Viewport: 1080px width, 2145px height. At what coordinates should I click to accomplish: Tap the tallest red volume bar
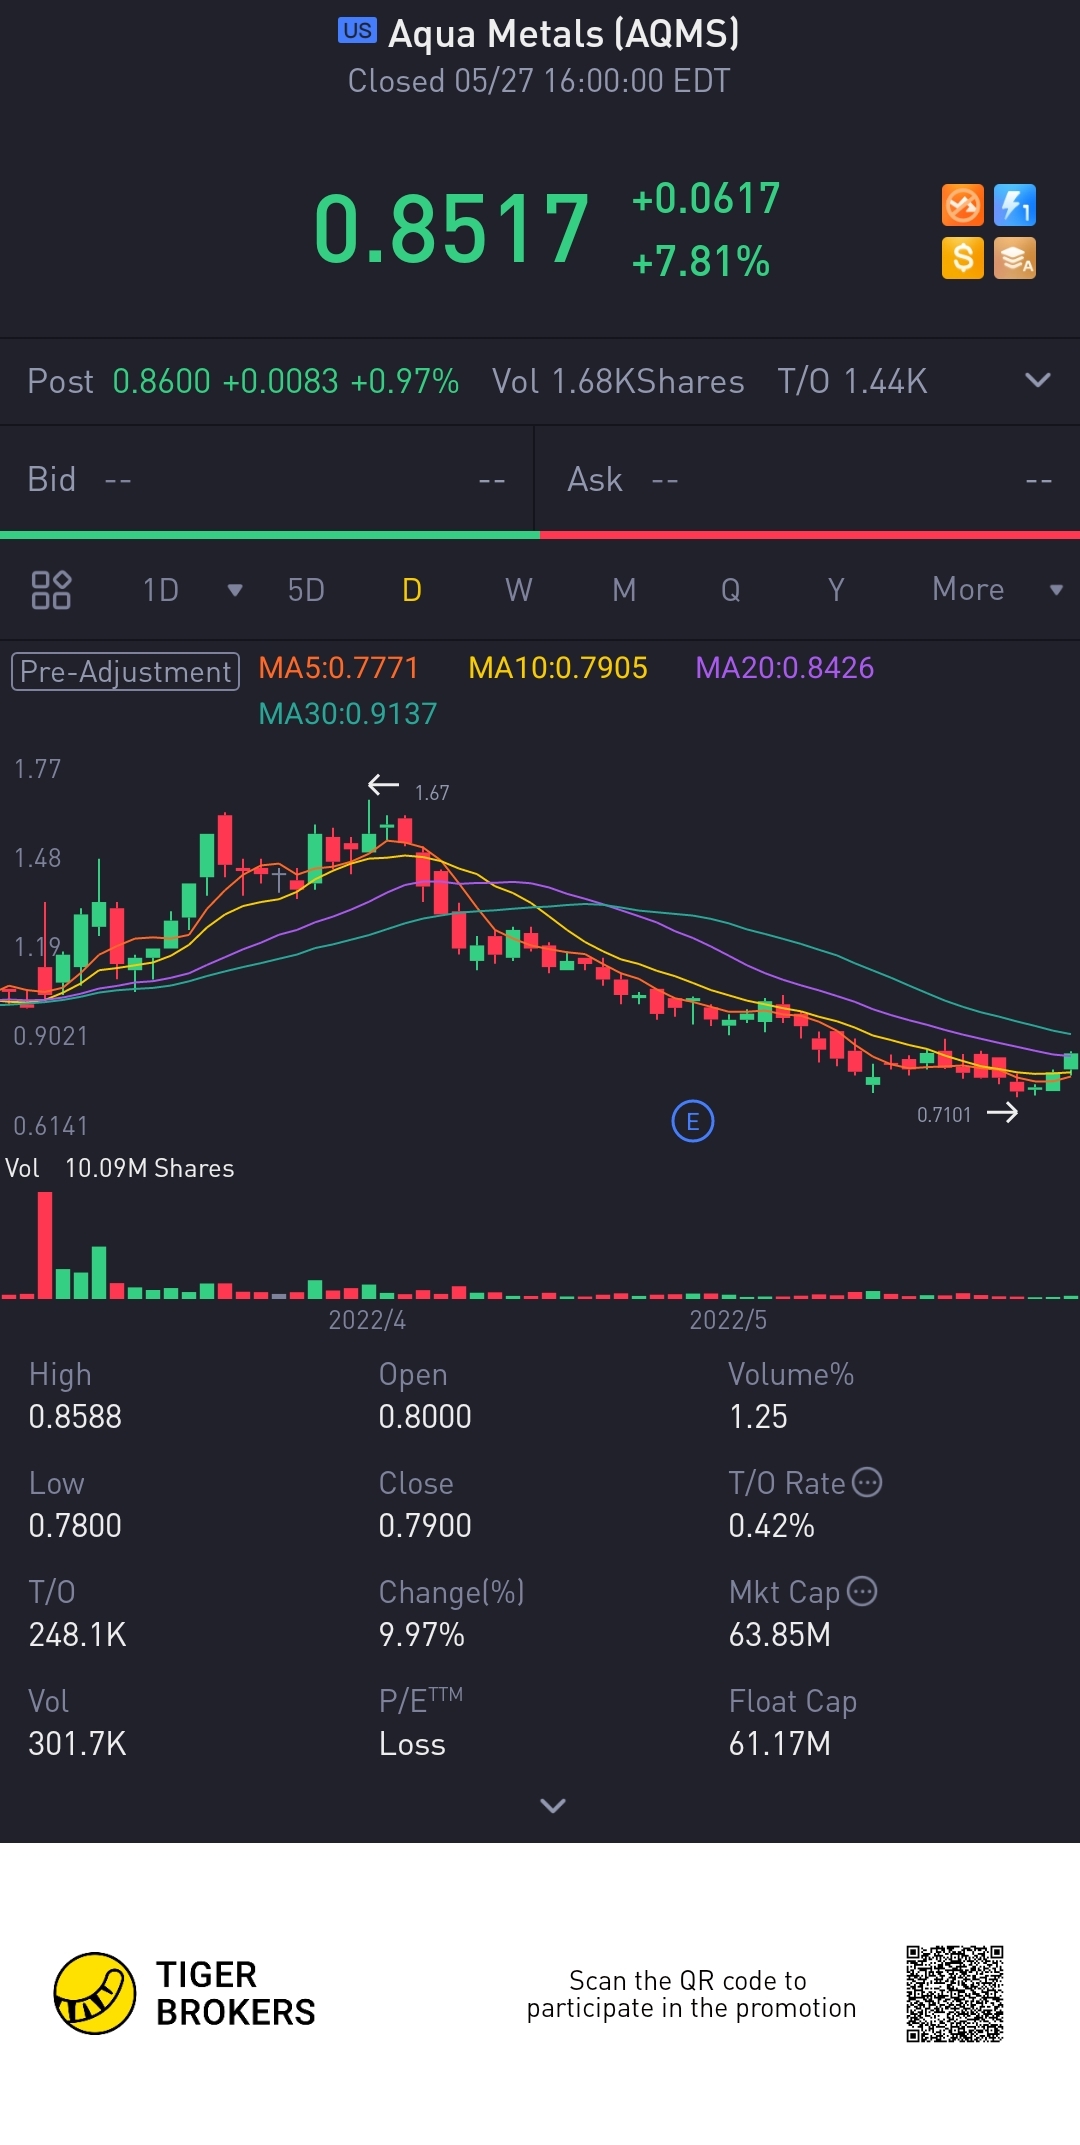tap(45, 1245)
